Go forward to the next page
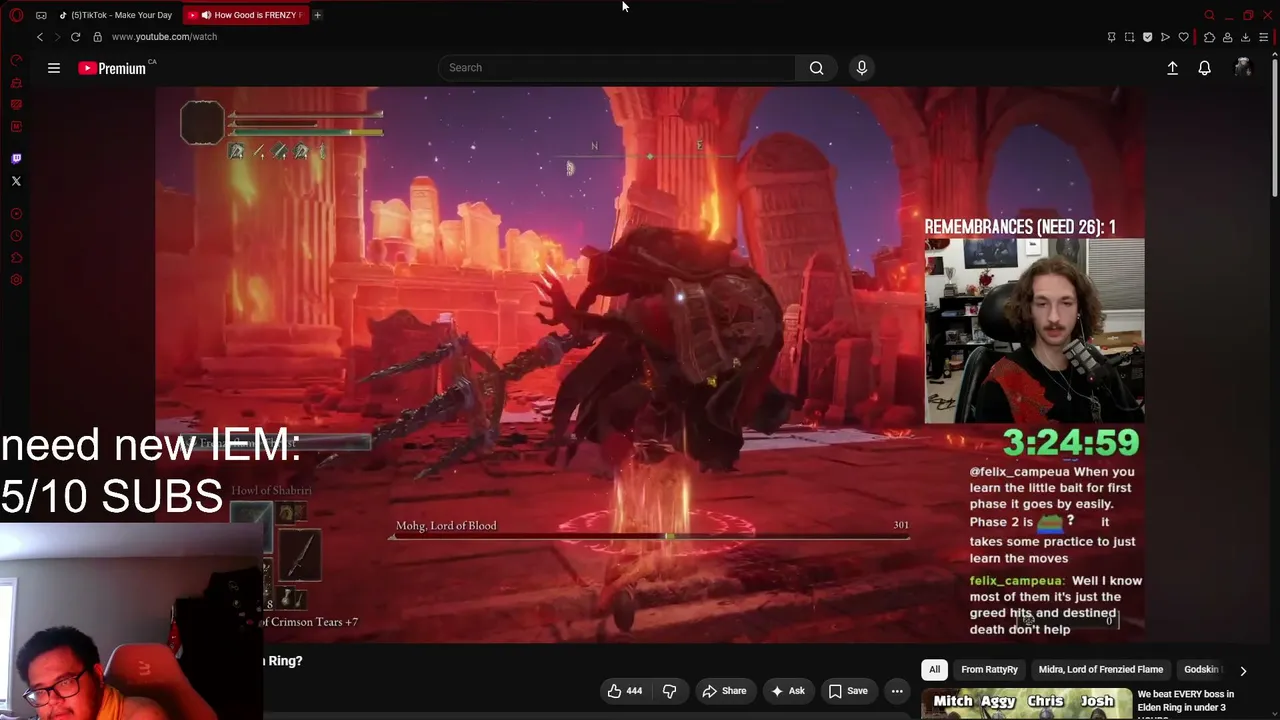 [57, 37]
